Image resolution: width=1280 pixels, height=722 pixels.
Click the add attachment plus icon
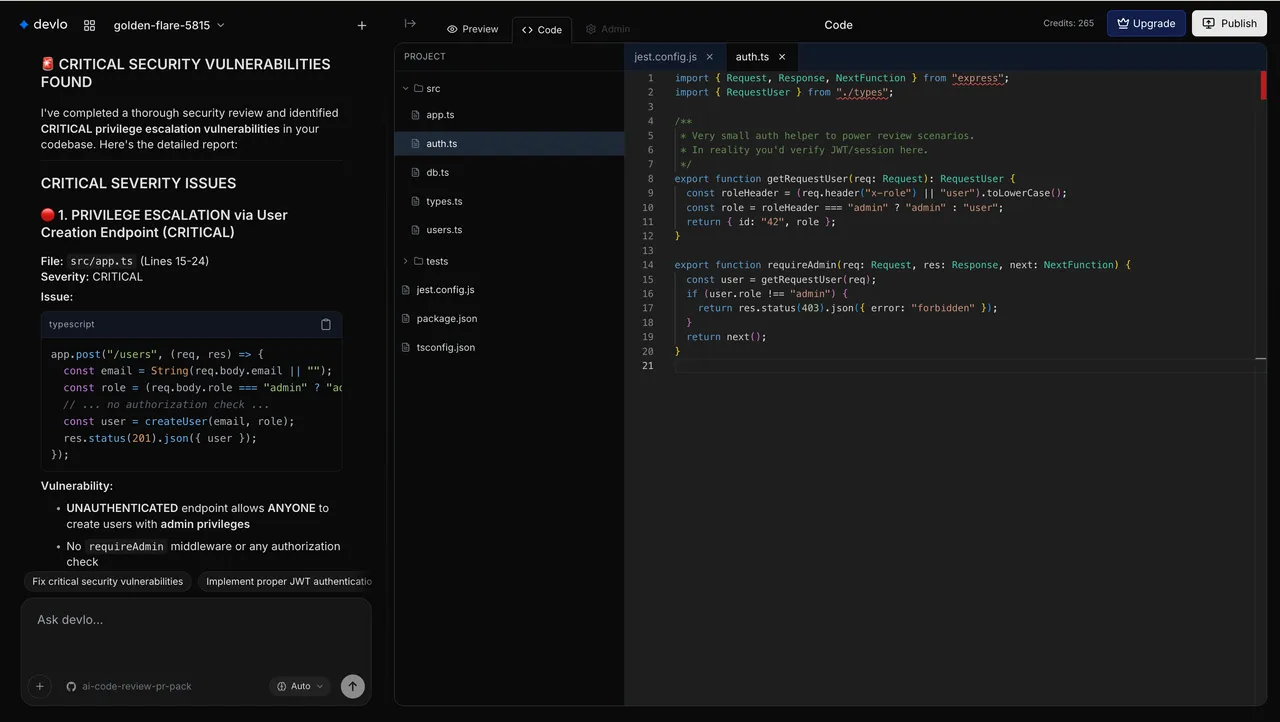[40, 686]
